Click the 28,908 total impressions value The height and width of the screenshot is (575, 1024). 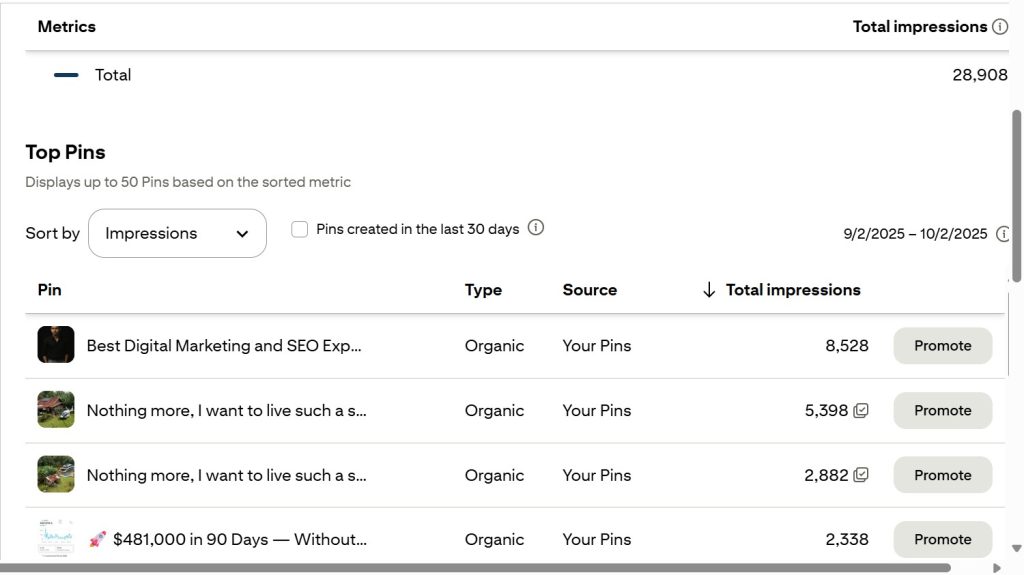click(980, 75)
